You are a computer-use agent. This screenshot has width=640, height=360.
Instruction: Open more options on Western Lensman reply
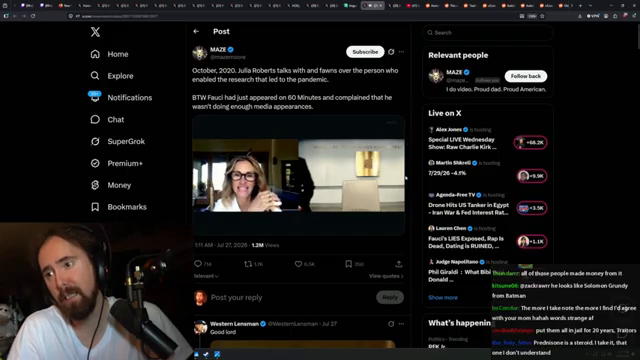pos(401,324)
